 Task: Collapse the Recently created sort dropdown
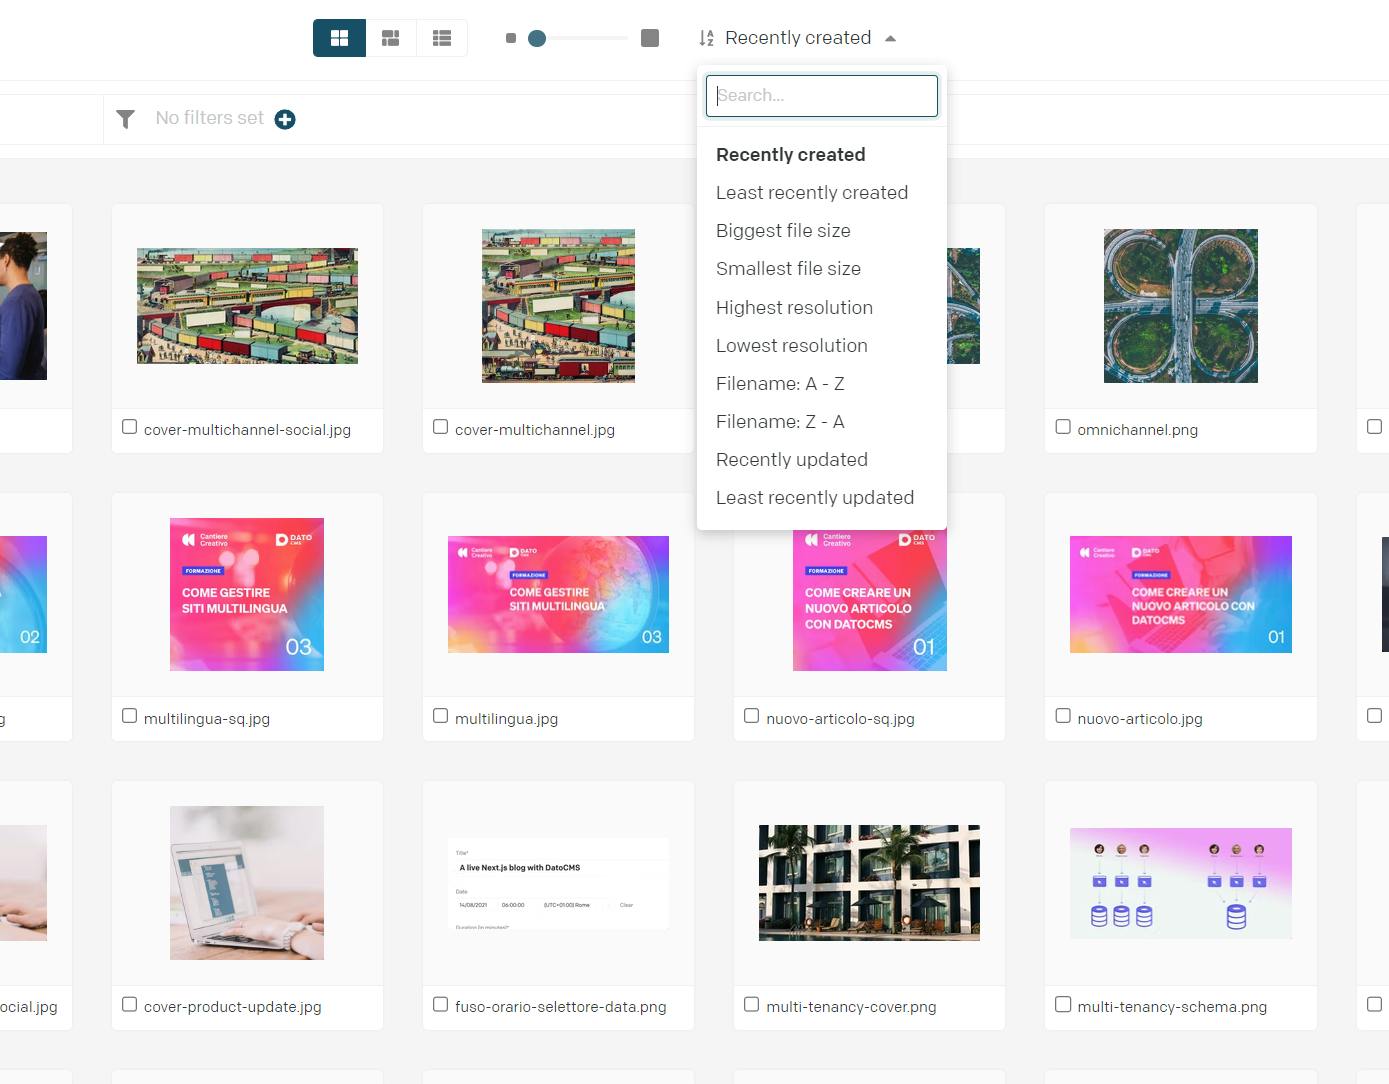pyautogui.click(x=890, y=39)
